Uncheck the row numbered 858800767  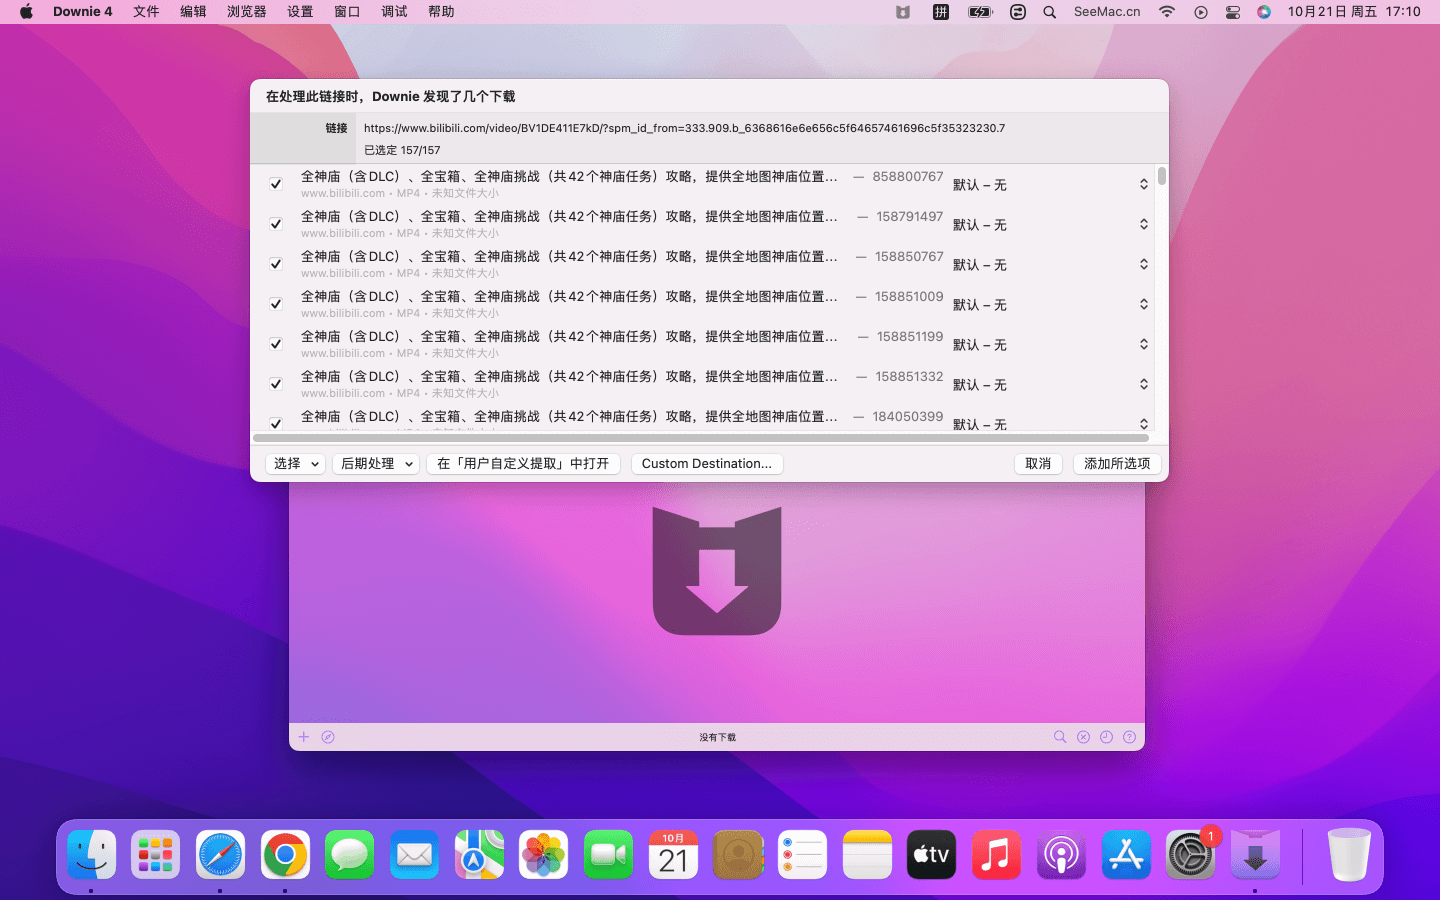[x=276, y=184]
